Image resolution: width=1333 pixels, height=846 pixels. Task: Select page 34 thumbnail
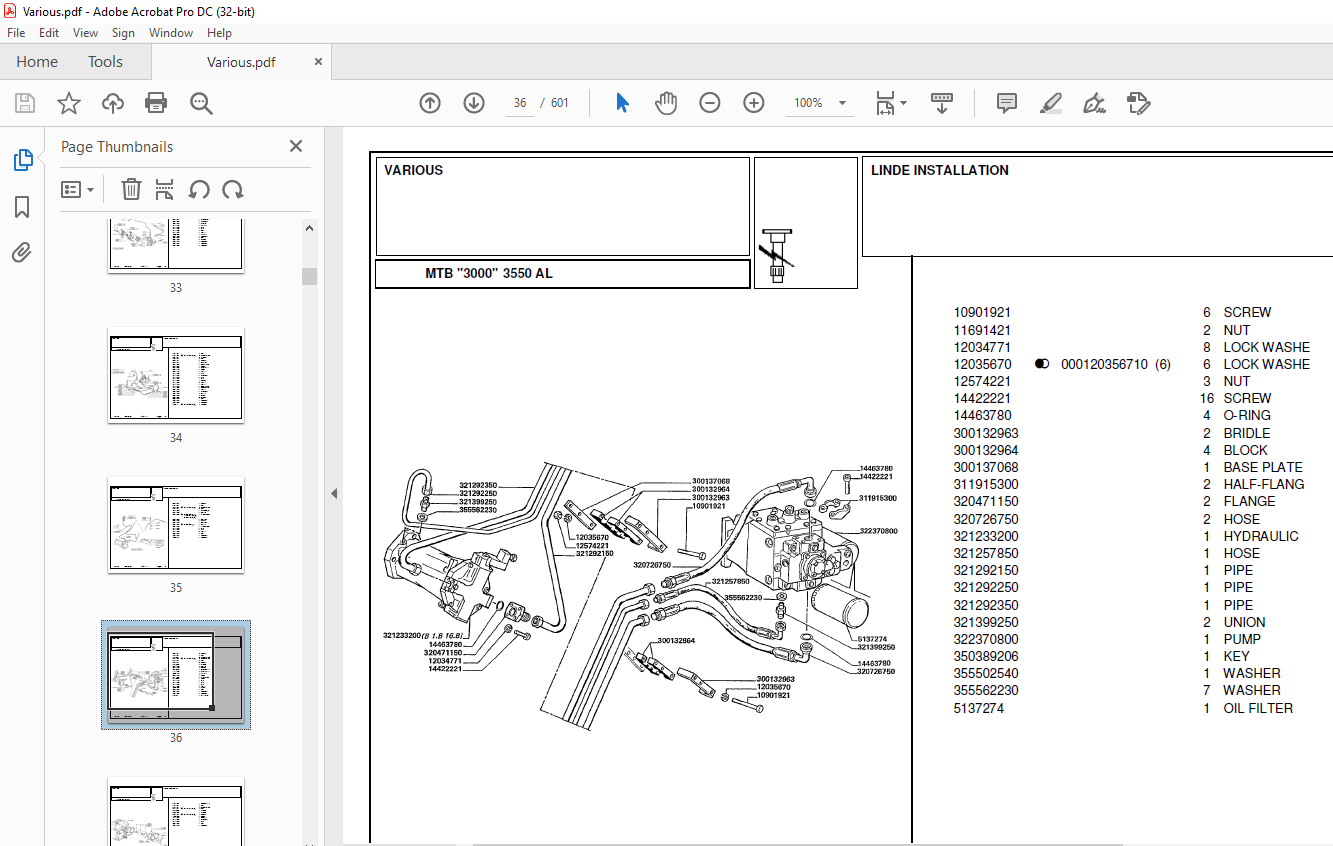pos(176,375)
